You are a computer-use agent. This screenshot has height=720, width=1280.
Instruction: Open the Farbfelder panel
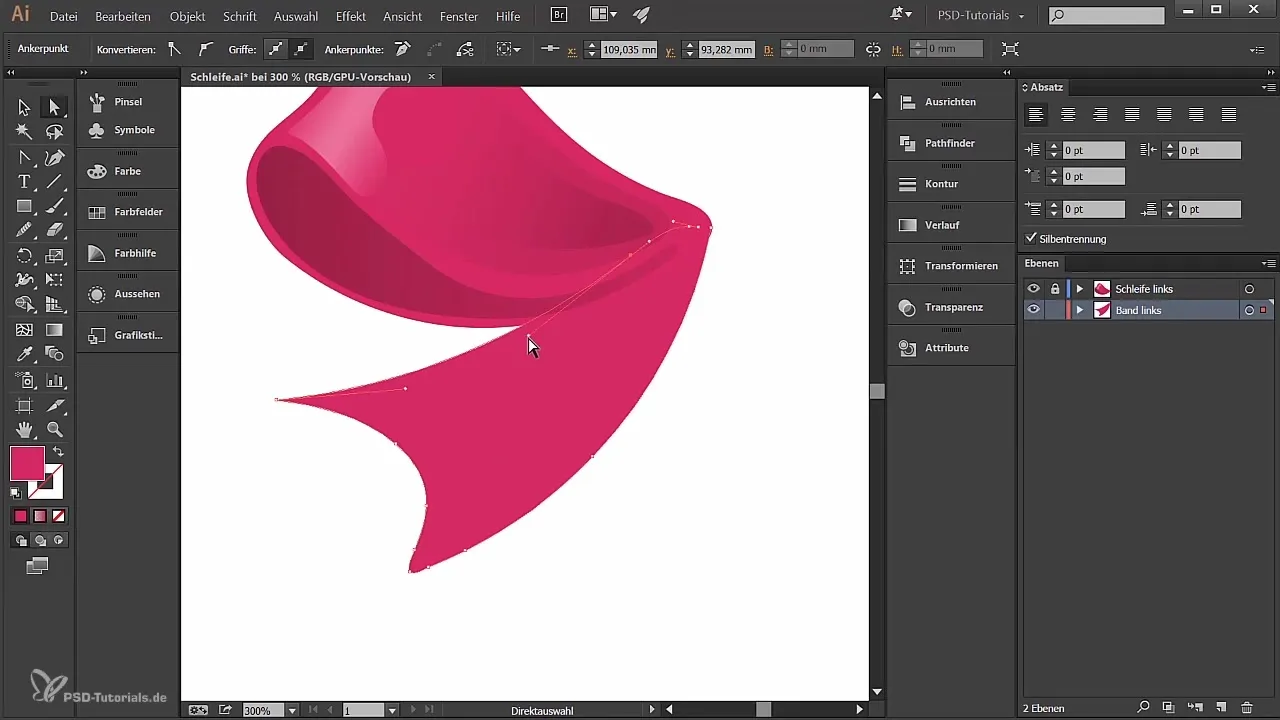click(x=128, y=212)
